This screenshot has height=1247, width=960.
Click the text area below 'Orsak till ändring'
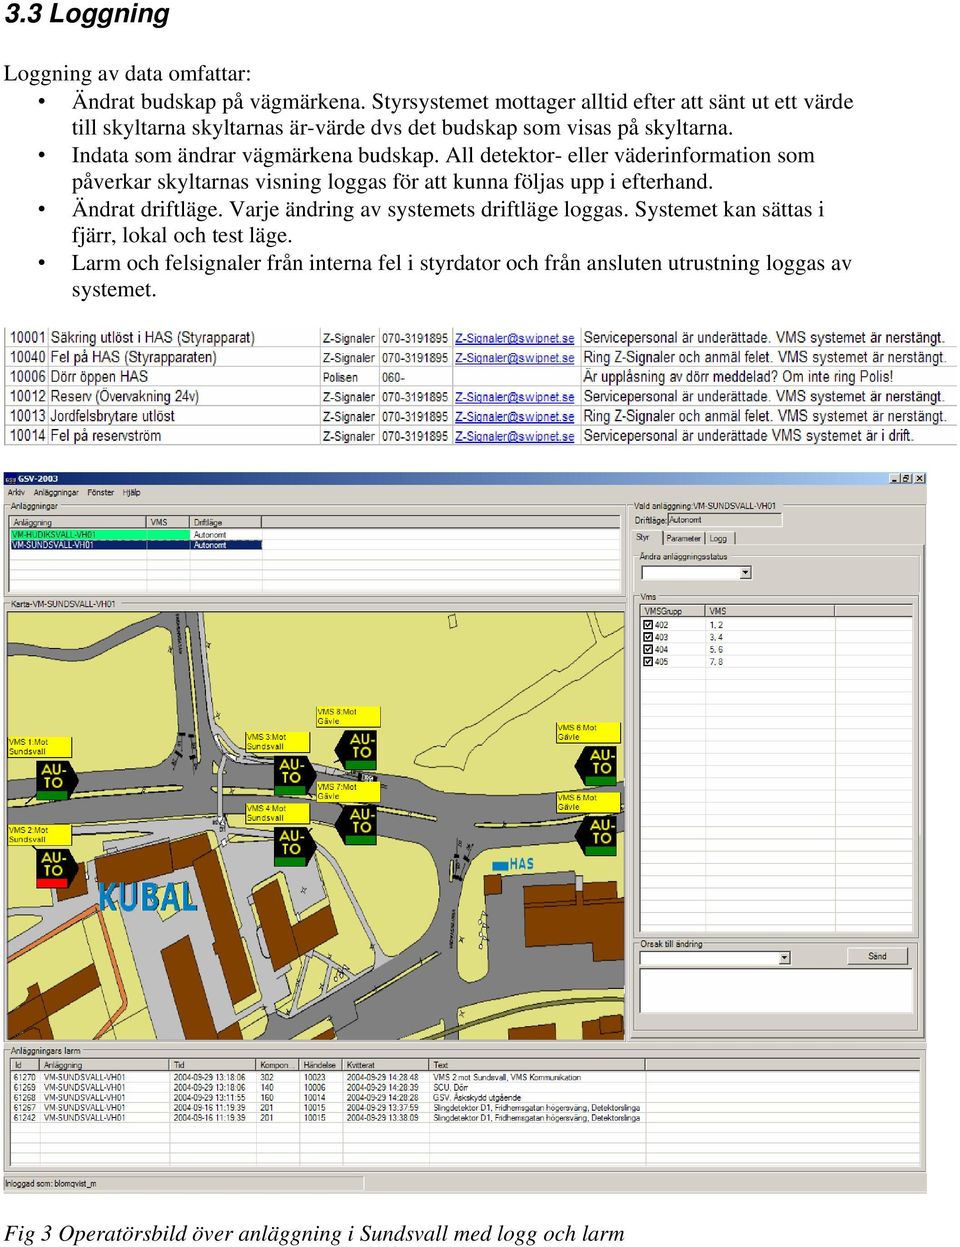click(777, 992)
